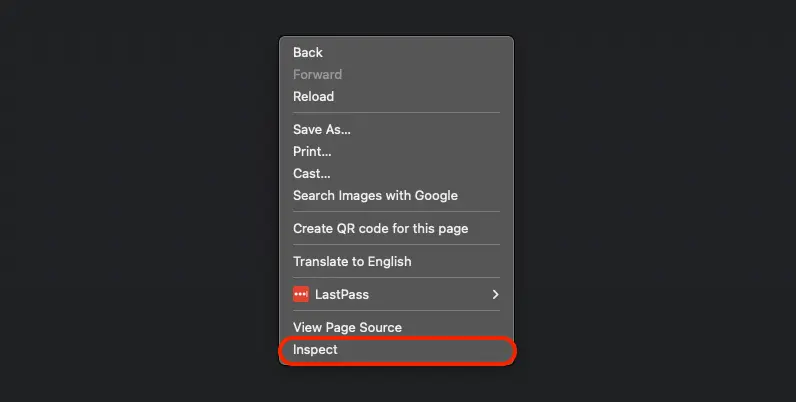Expand the LastPass submenu arrow

(495, 294)
